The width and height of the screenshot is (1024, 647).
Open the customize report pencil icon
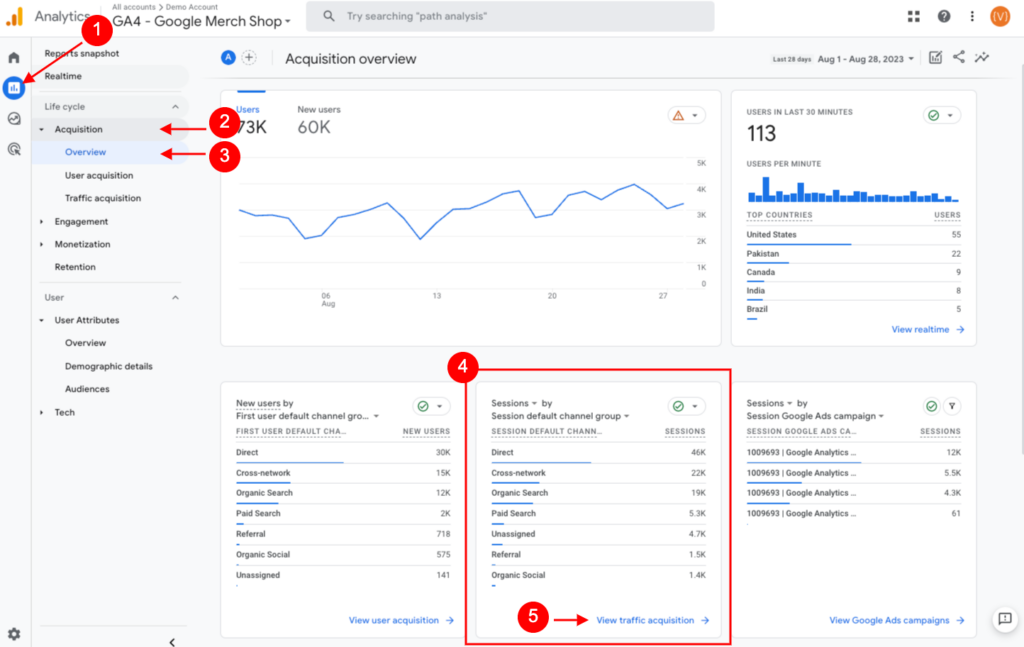(935, 57)
